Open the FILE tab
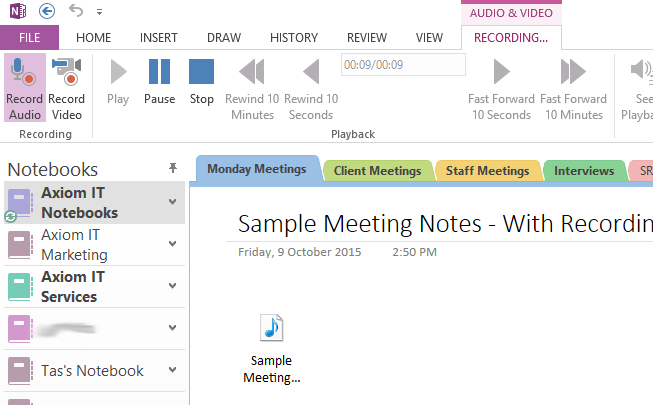Viewport: 653px width, 405px height. point(29,38)
